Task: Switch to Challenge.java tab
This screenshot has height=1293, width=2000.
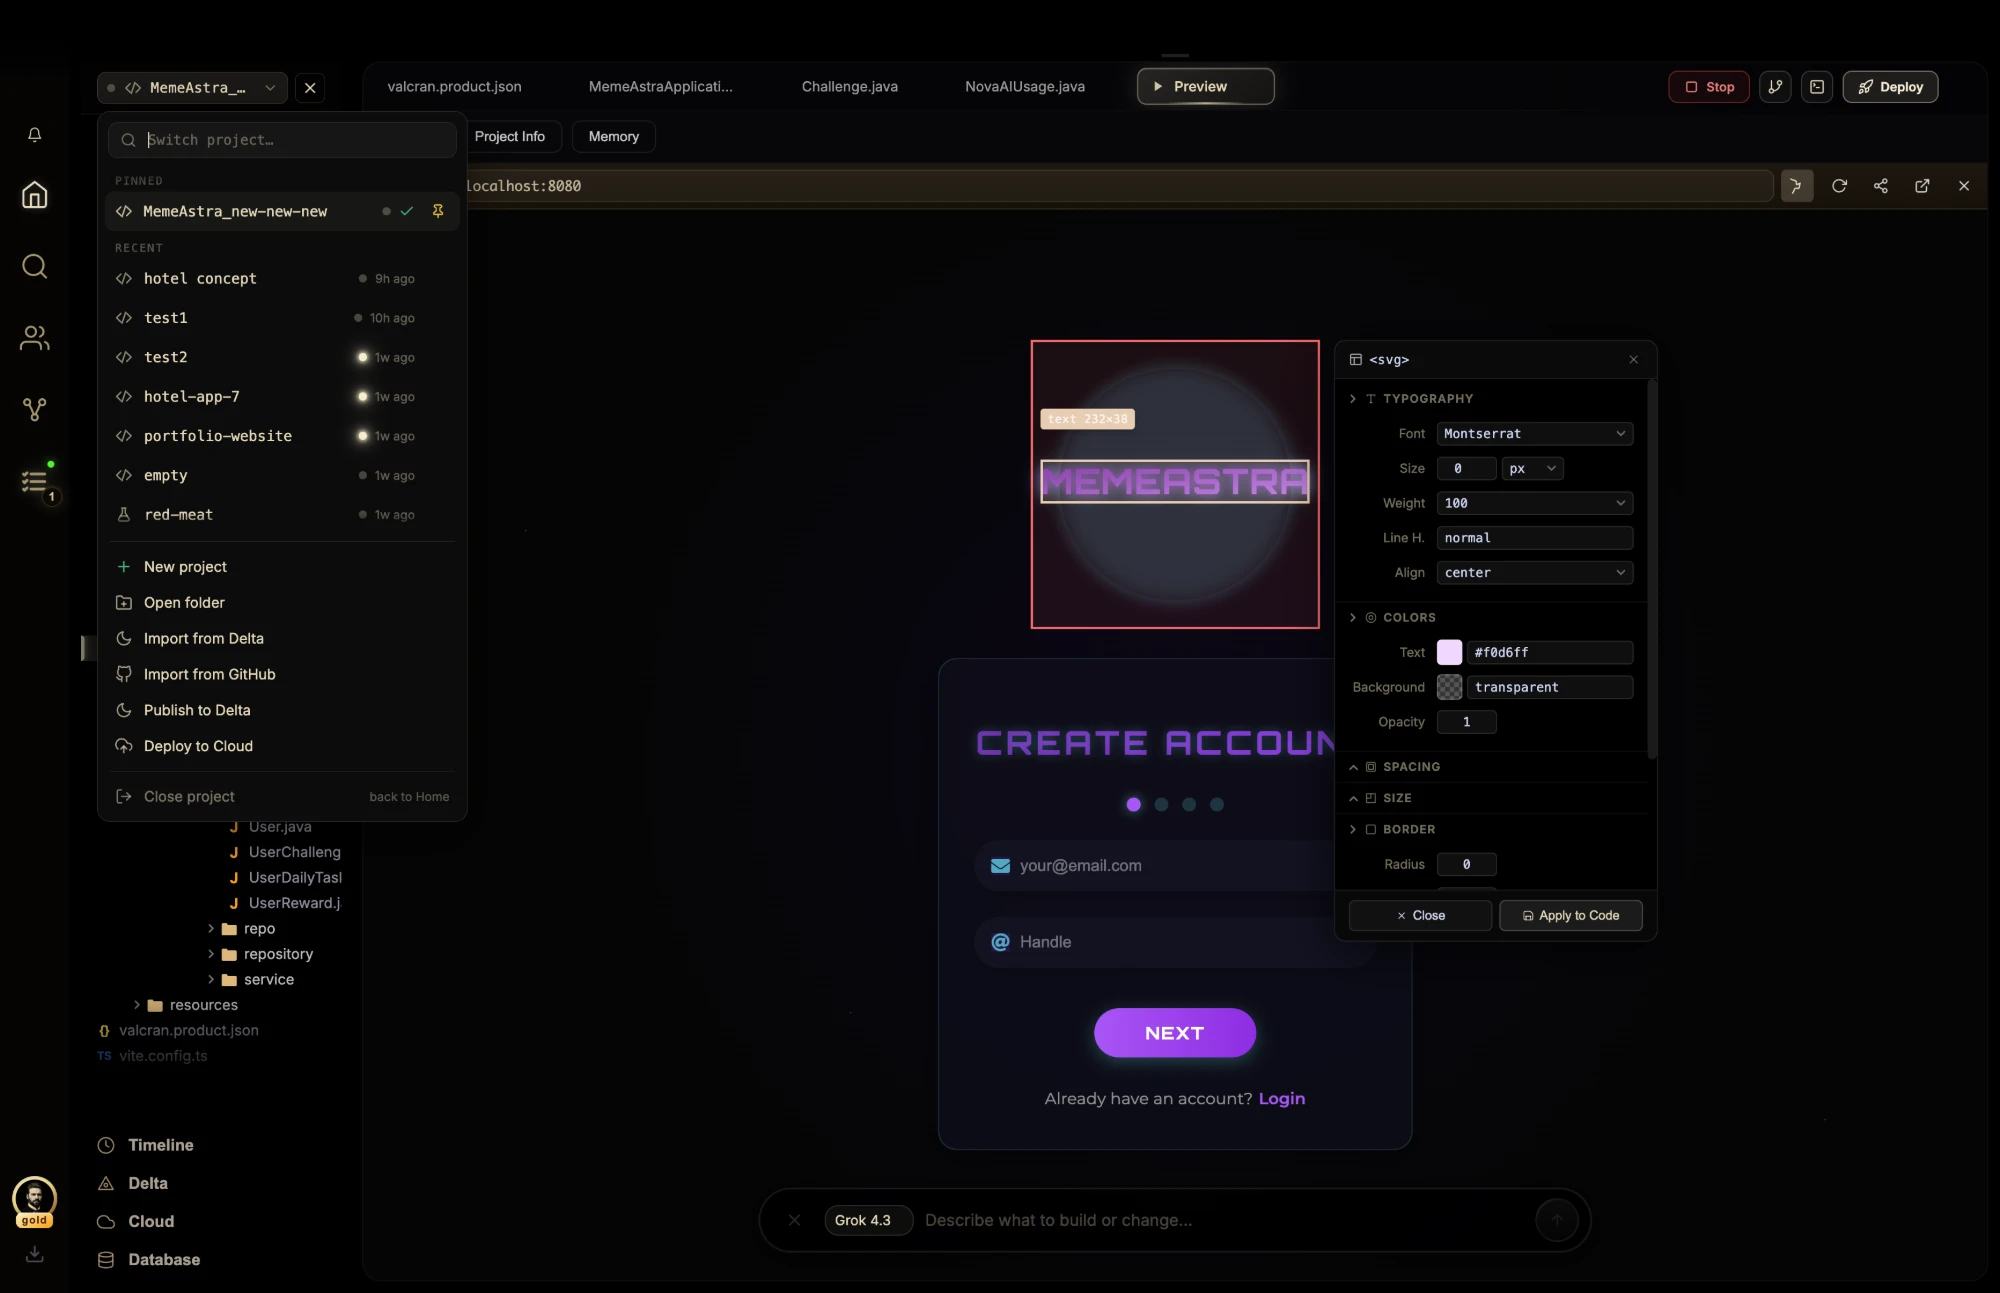Action: click(849, 87)
